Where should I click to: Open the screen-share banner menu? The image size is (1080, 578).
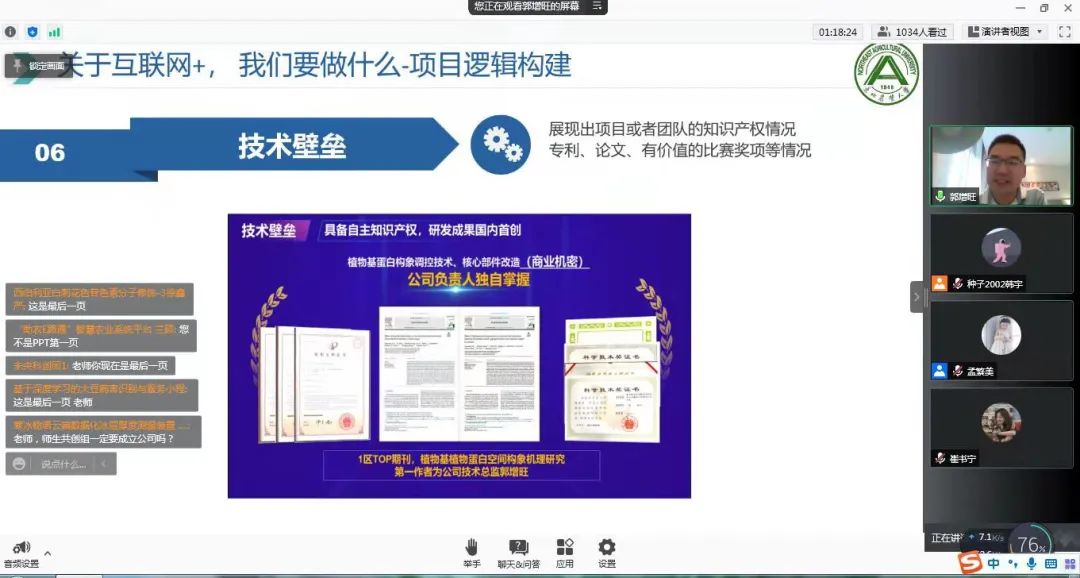click(597, 6)
